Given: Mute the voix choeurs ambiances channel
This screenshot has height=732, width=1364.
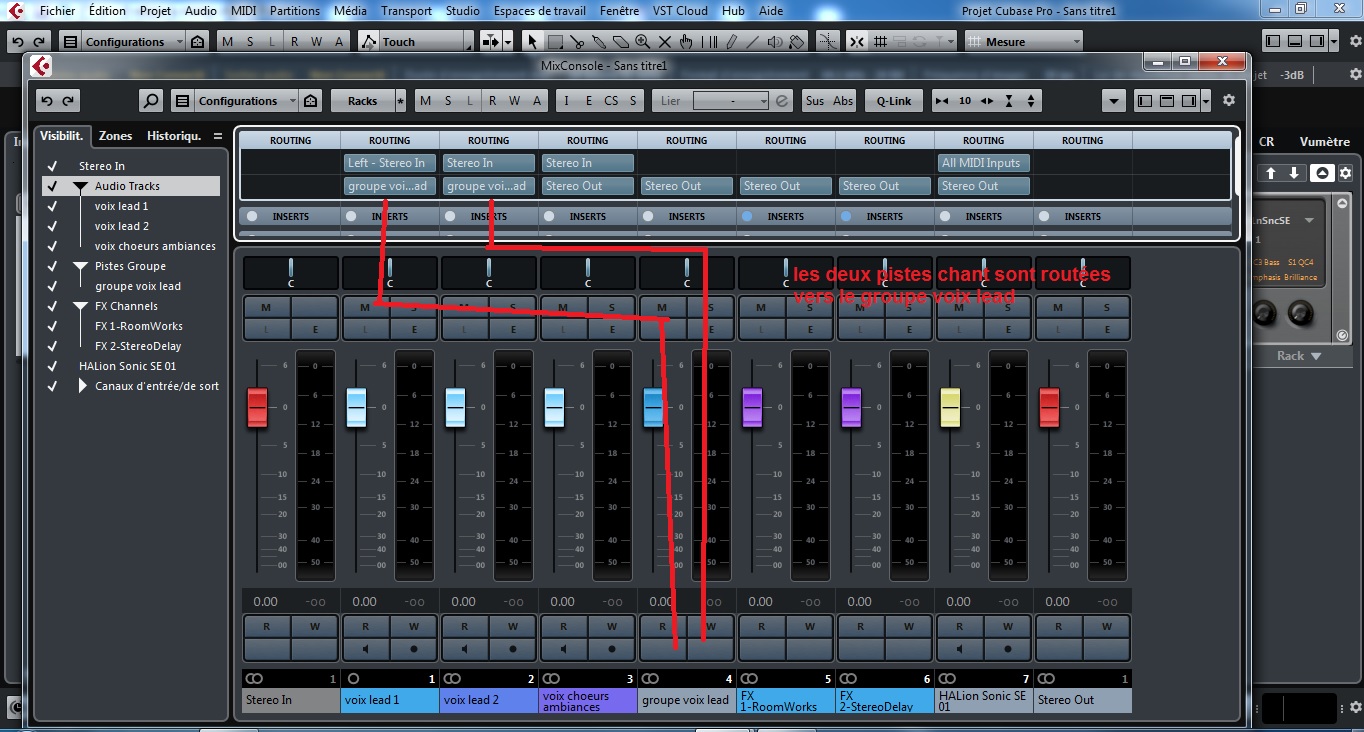Looking at the screenshot, I should click(563, 308).
